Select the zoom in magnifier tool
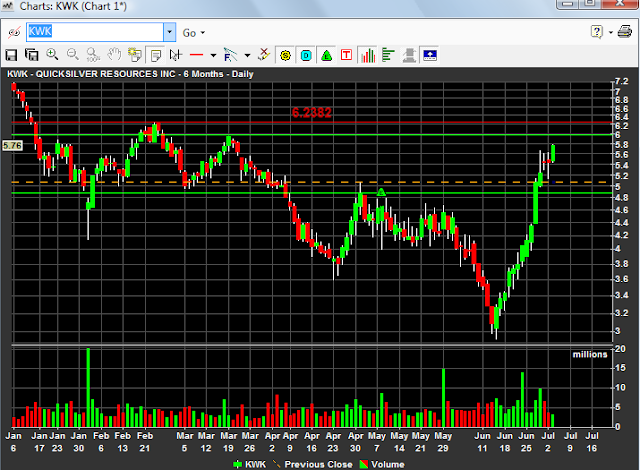Viewport: 640px width, 470px height. 52,55
